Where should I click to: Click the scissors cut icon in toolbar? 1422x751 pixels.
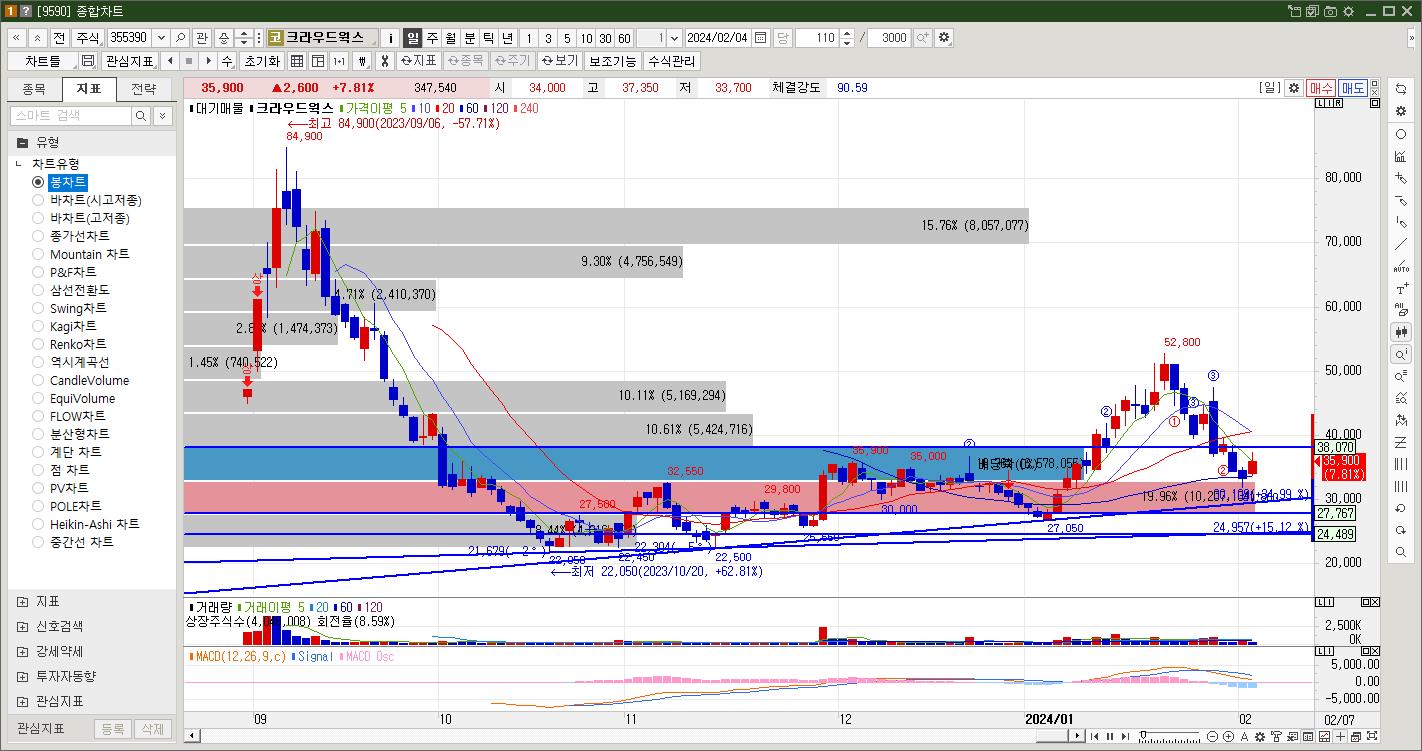click(x=384, y=61)
